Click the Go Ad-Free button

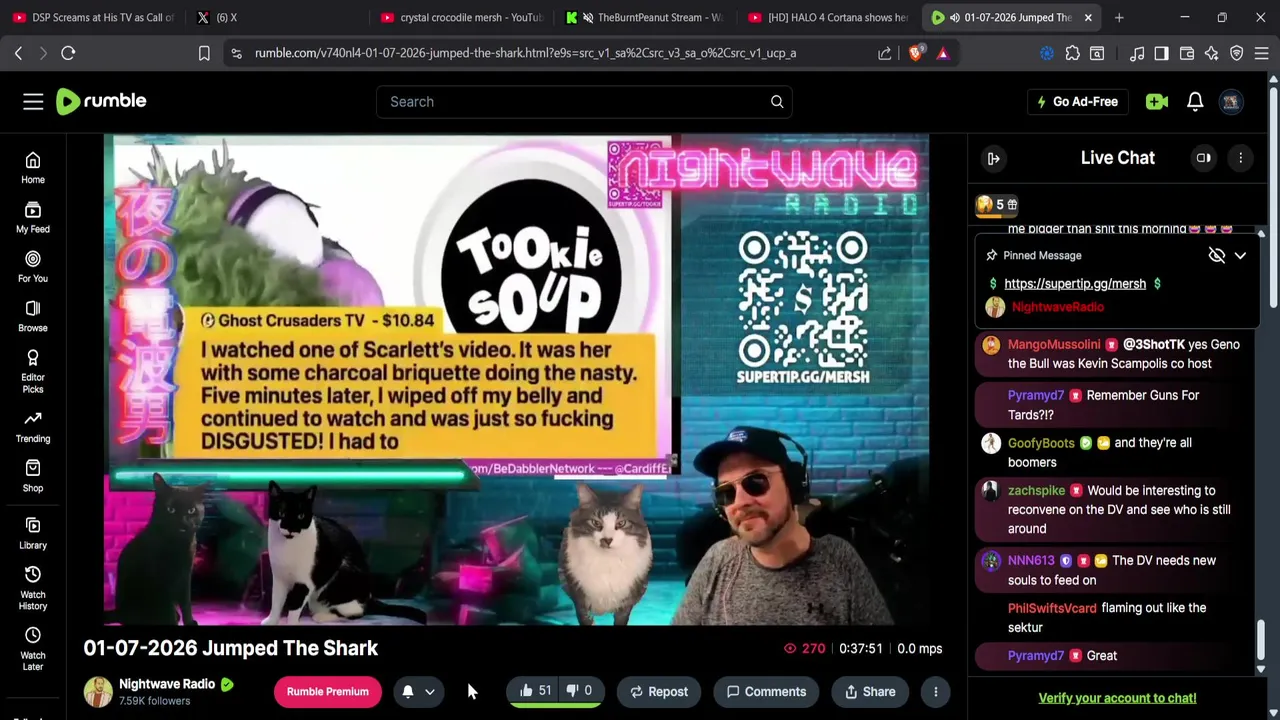click(1078, 101)
